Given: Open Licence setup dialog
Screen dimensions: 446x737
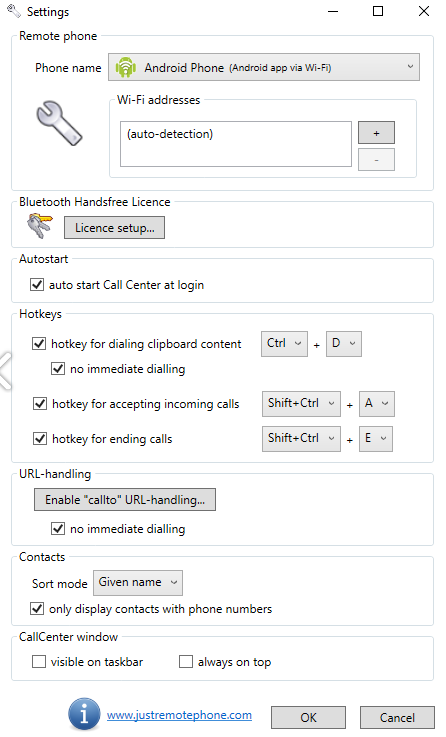Looking at the screenshot, I should pos(114,227).
